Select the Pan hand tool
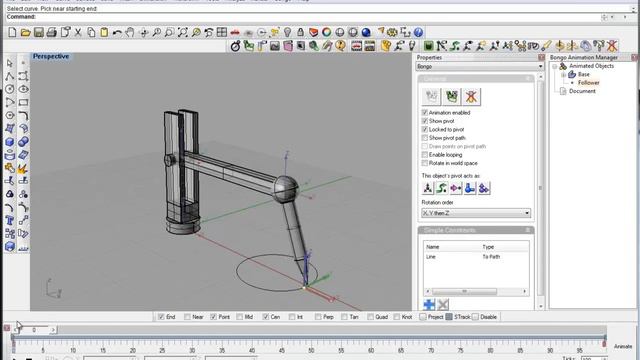The height and width of the screenshot is (360, 640). coord(130,32)
